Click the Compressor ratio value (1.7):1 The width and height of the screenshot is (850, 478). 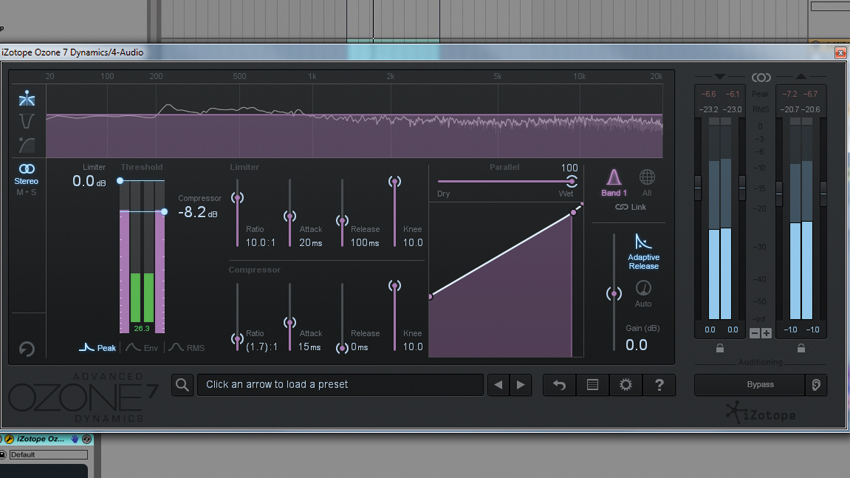261,347
